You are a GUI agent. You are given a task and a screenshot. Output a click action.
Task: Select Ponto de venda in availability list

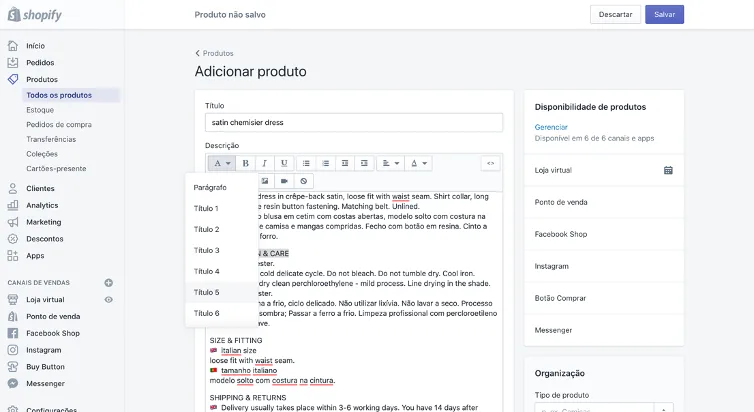[604, 202]
